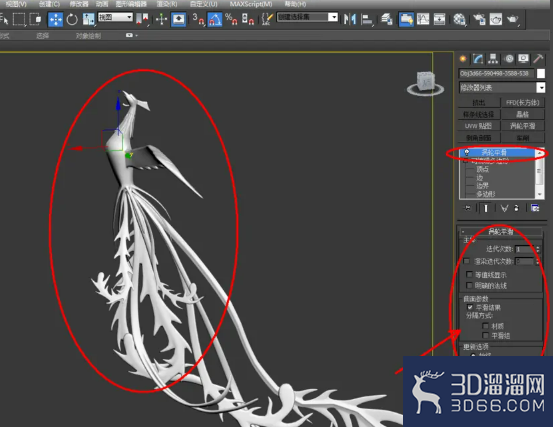Select 多边形 sub-object in the stack
This screenshot has width=553, height=427.
[x=486, y=194]
